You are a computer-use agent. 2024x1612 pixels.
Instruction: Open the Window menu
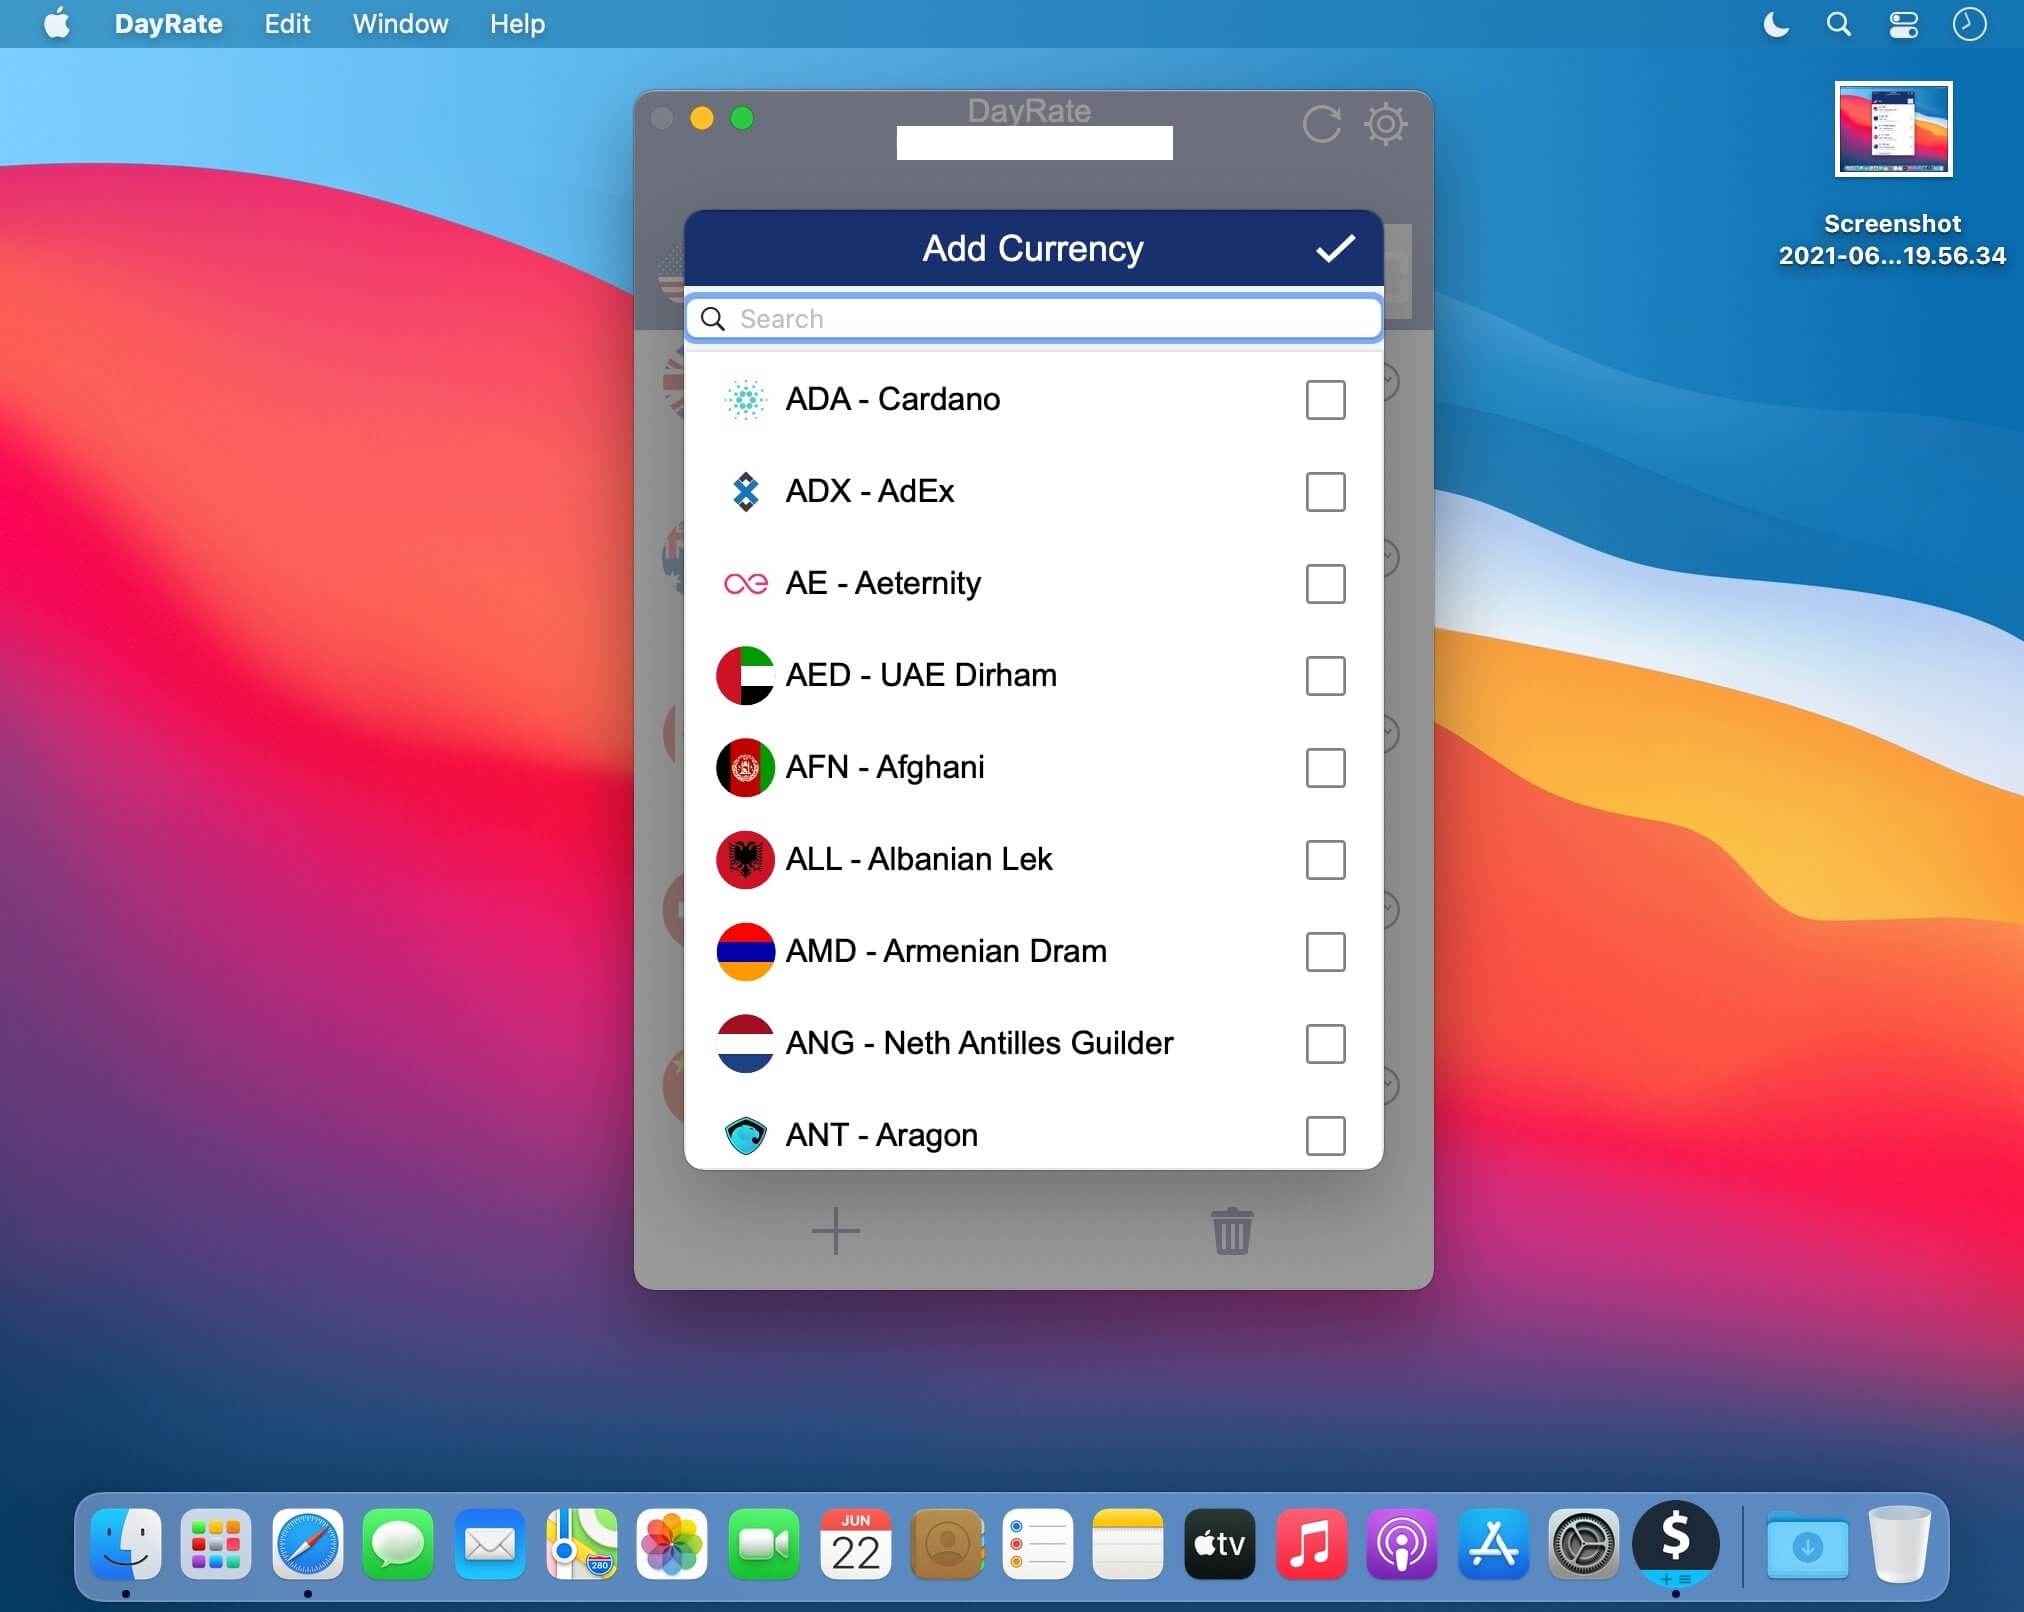(x=400, y=24)
